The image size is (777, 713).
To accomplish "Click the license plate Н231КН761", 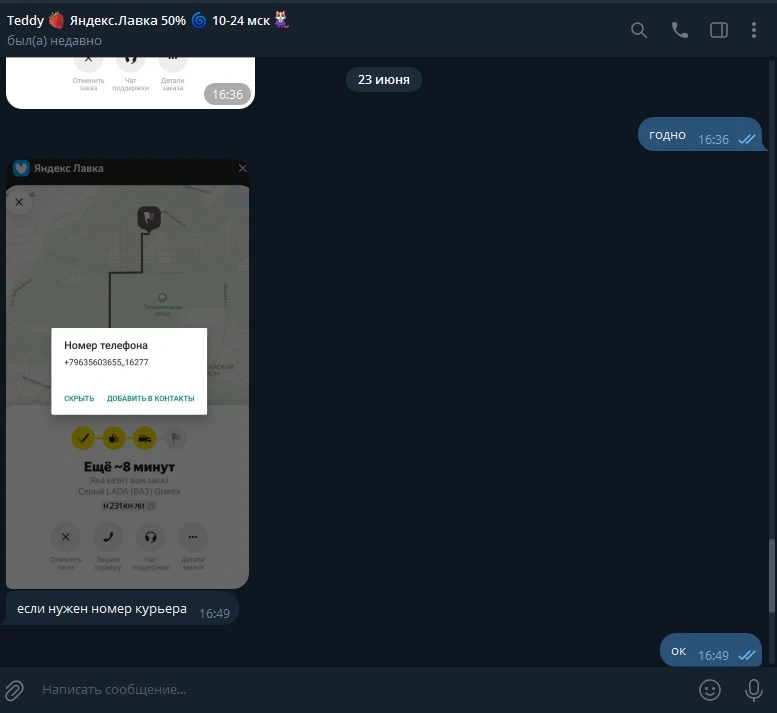I will [128, 506].
